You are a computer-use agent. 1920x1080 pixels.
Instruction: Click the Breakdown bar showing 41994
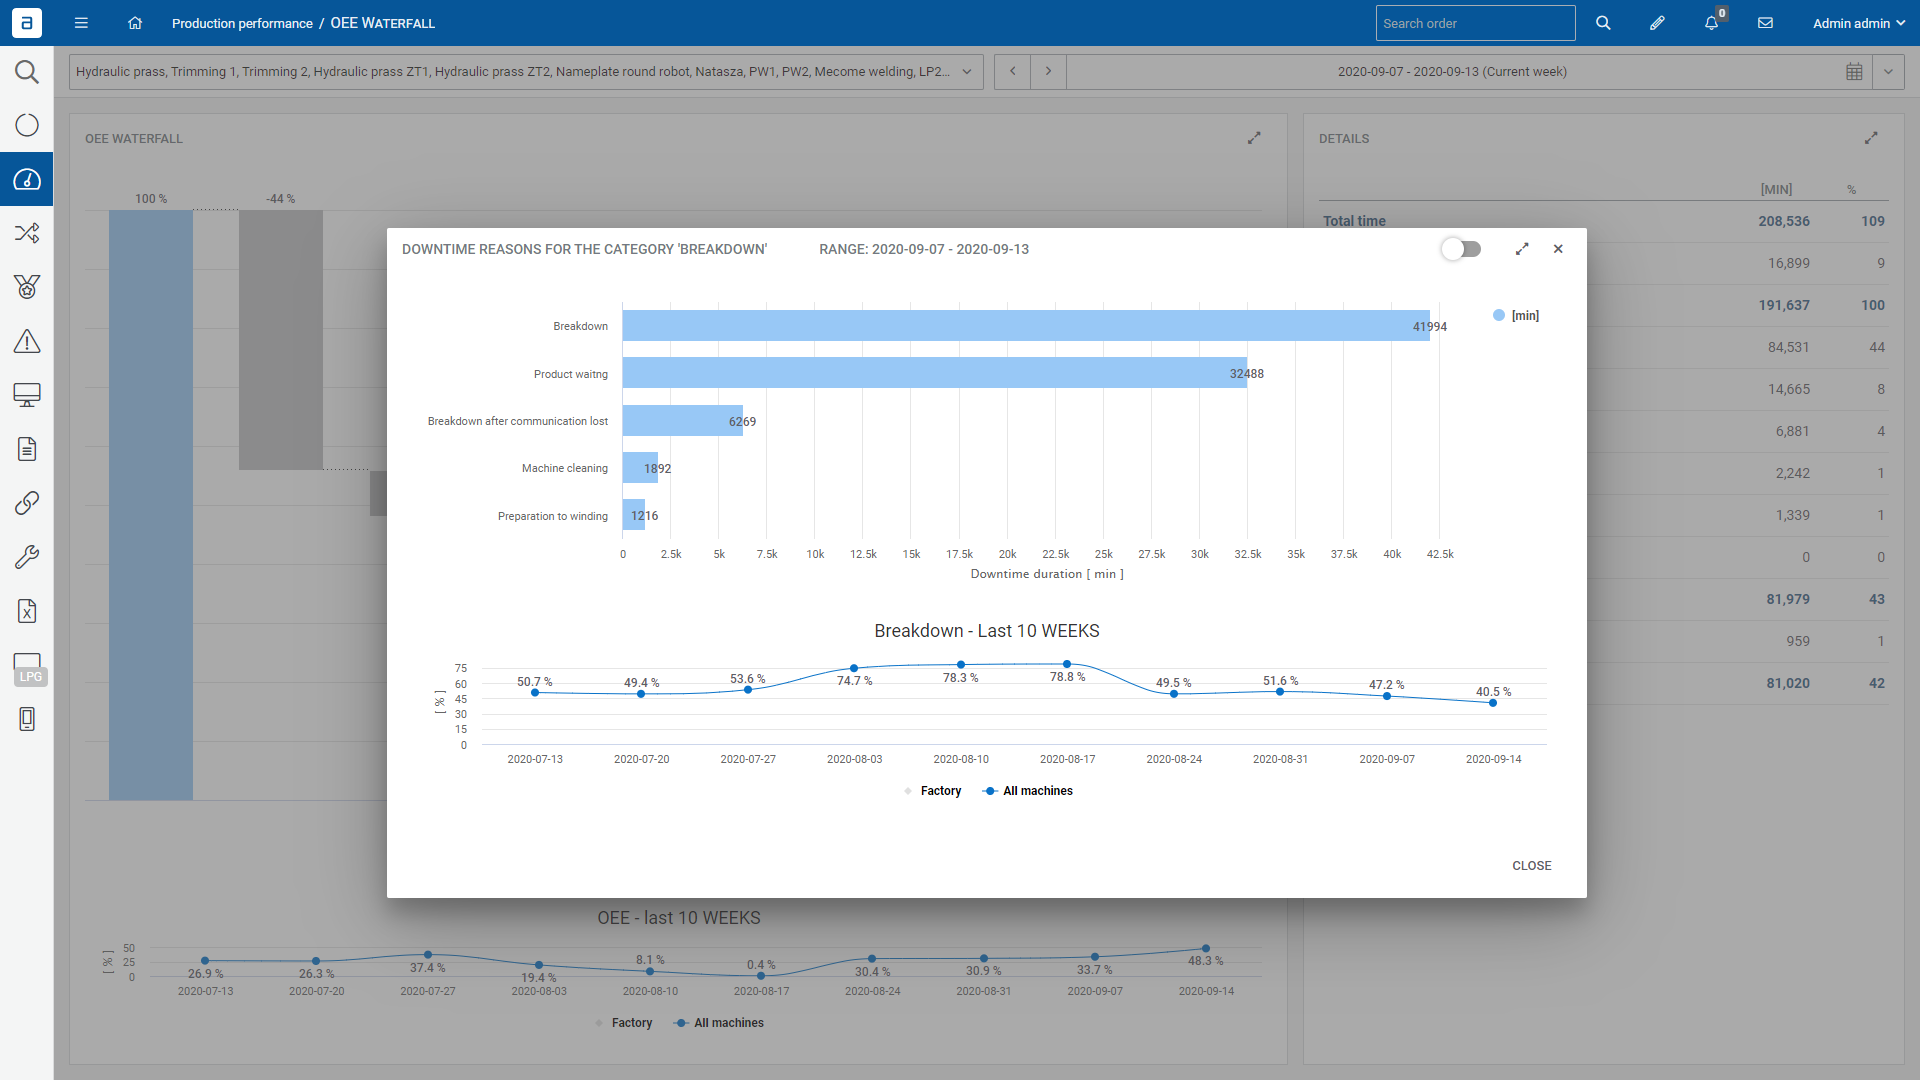(1026, 326)
